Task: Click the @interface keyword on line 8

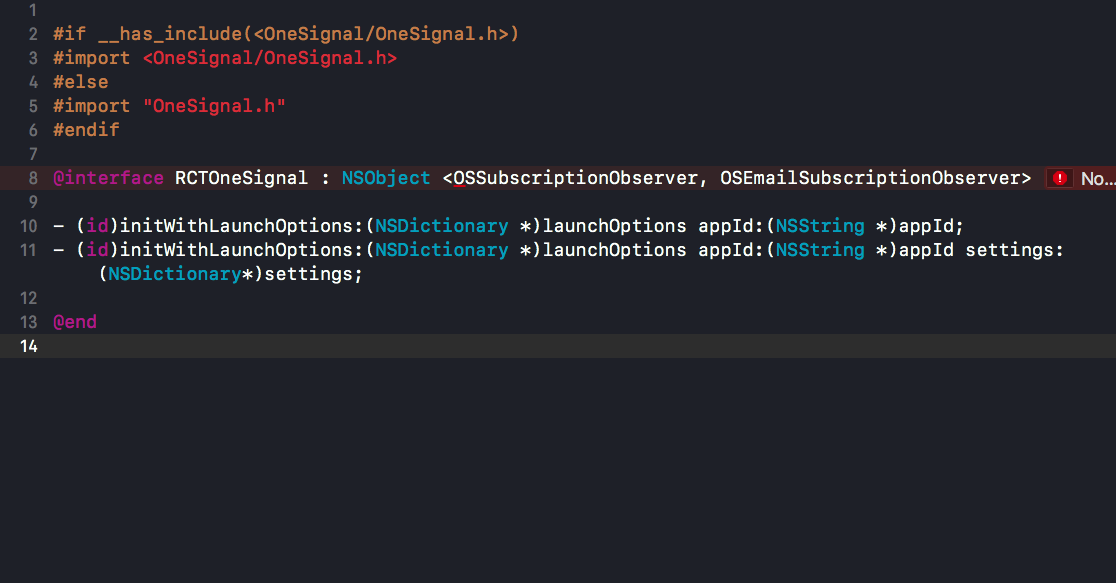Action: click(108, 178)
